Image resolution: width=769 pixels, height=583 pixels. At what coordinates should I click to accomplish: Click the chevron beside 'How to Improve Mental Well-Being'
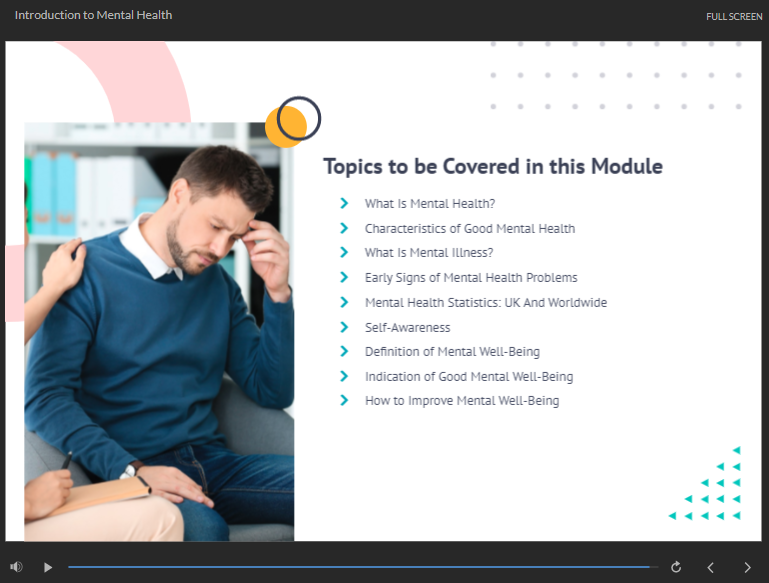click(x=344, y=400)
